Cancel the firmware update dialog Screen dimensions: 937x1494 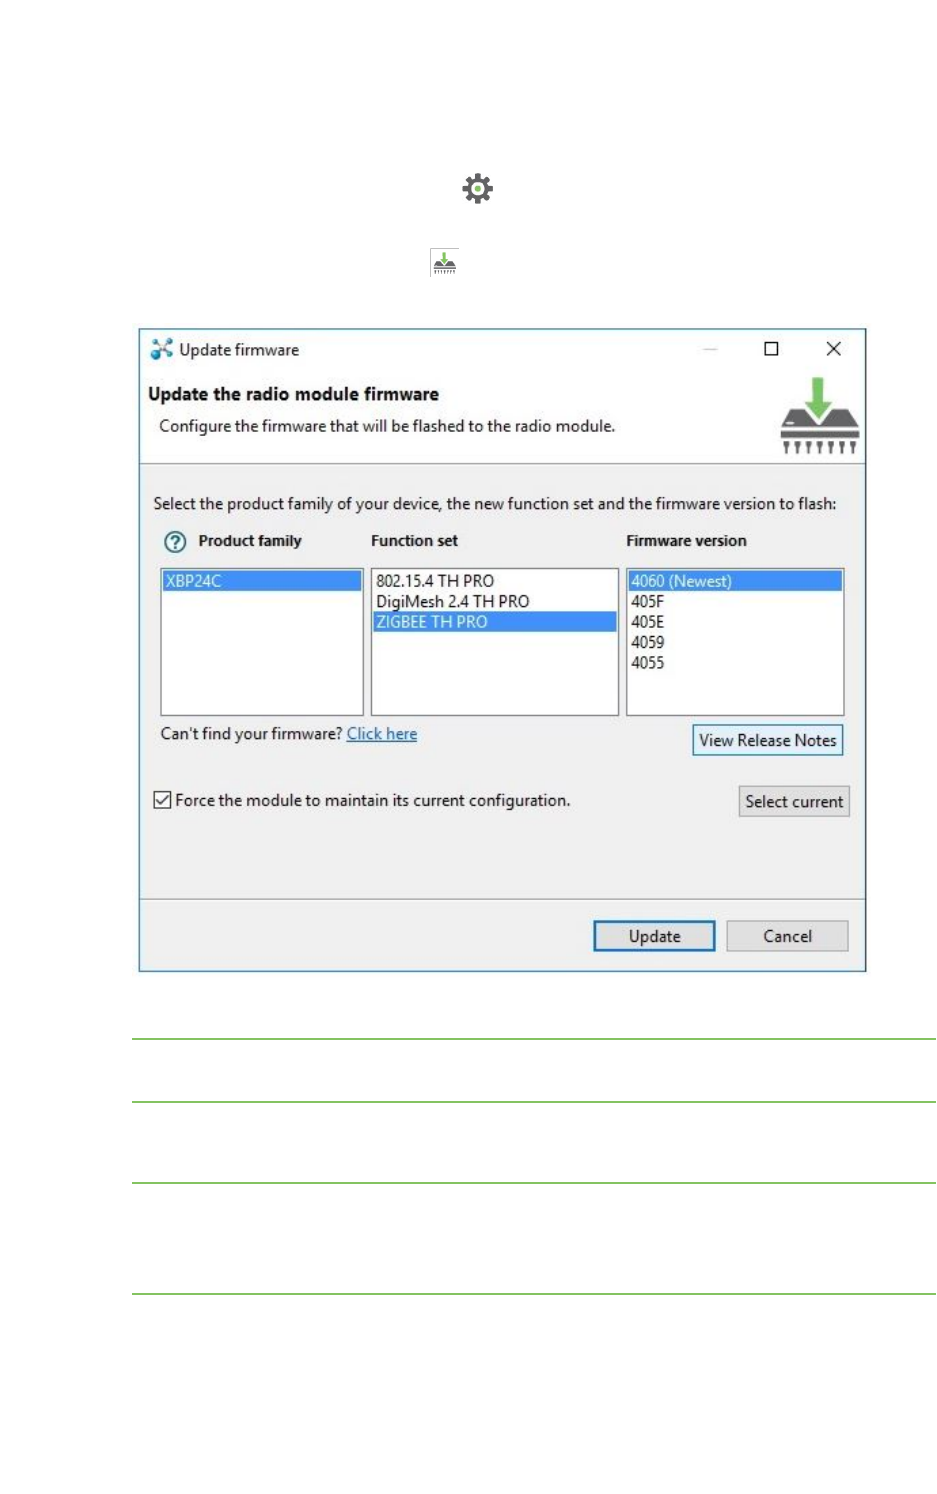pos(787,936)
